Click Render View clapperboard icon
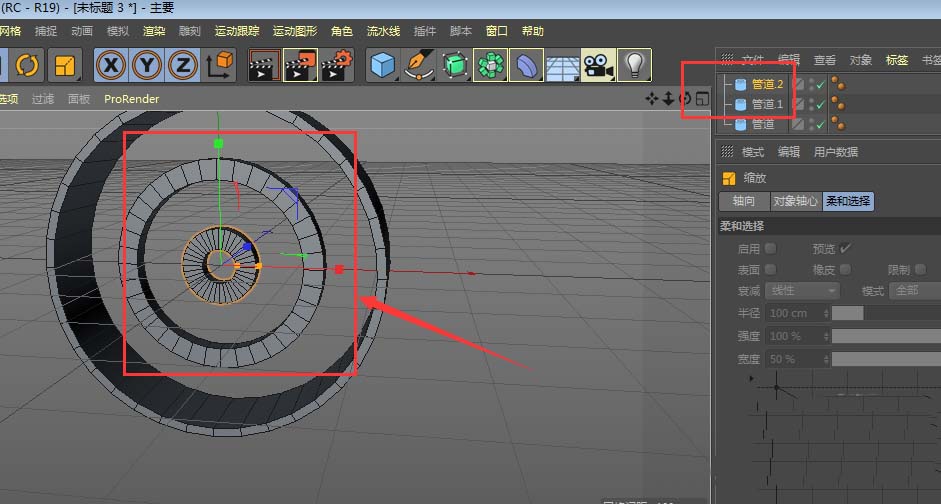Image resolution: width=941 pixels, height=504 pixels. [x=265, y=65]
